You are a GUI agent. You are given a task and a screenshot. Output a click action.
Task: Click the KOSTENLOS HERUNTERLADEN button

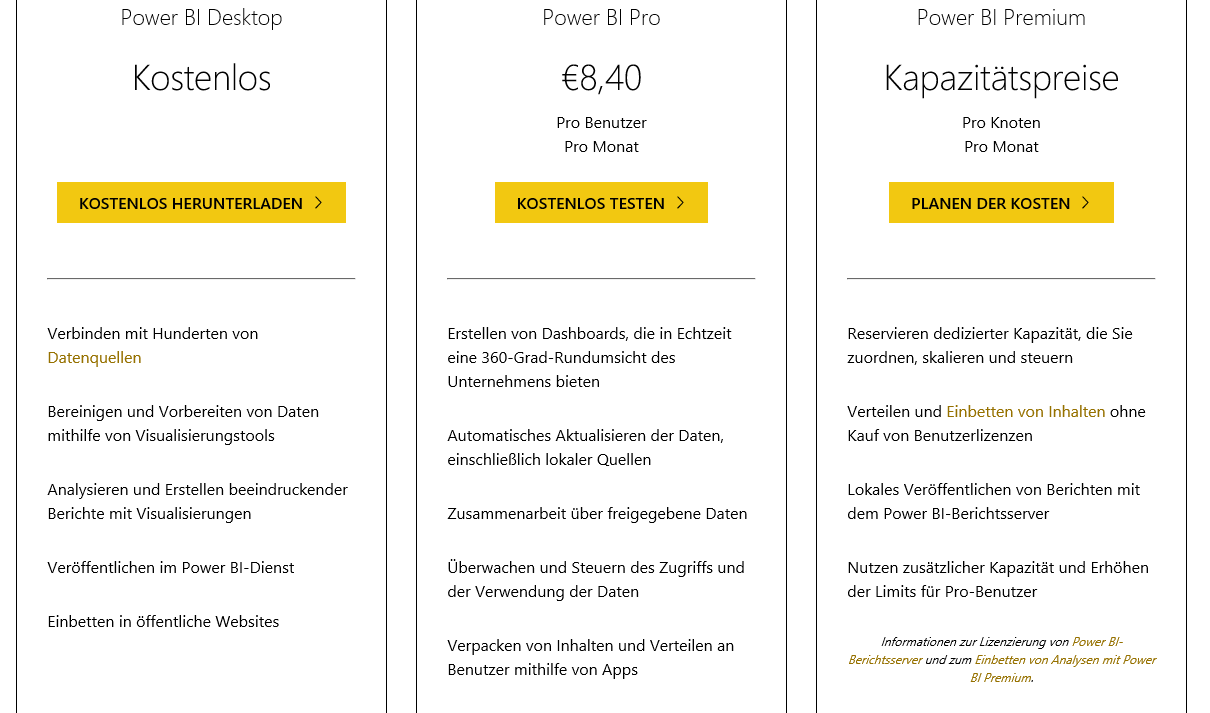[201, 203]
